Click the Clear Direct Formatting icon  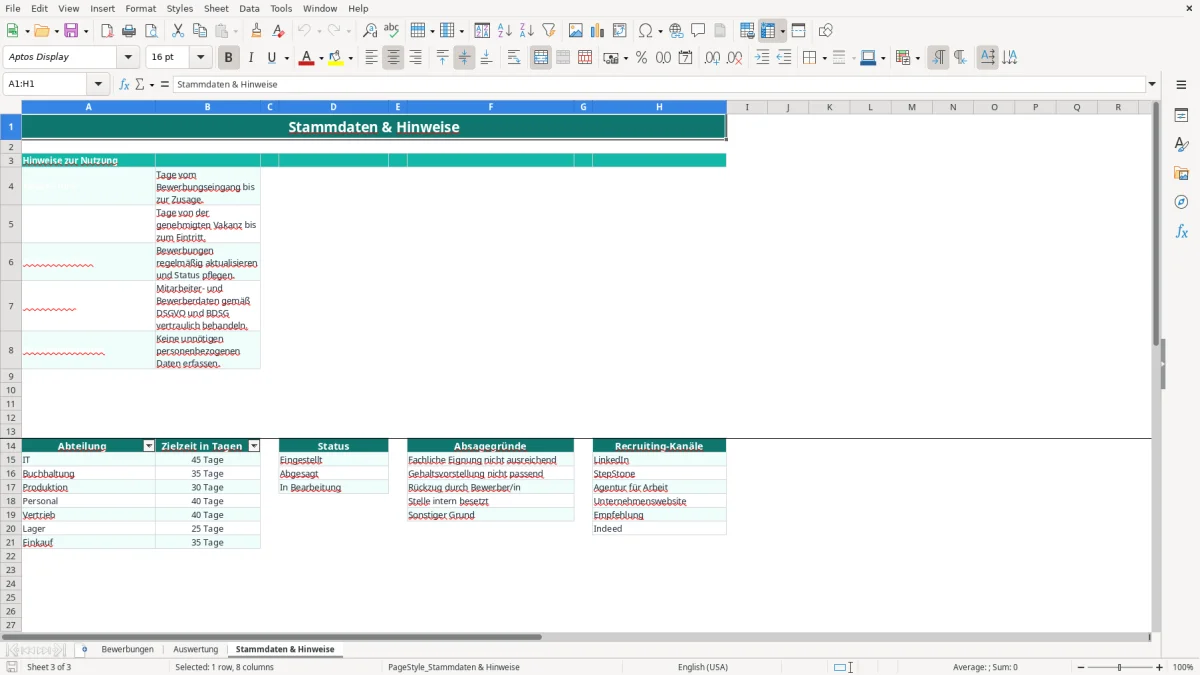point(279,31)
